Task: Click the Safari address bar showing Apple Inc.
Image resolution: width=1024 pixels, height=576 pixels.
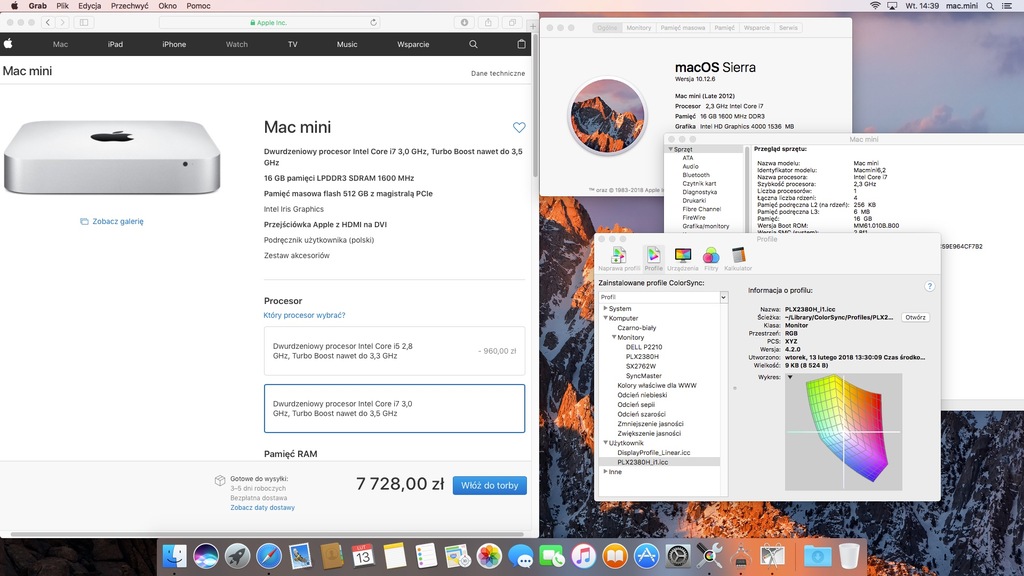Action: click(x=269, y=22)
